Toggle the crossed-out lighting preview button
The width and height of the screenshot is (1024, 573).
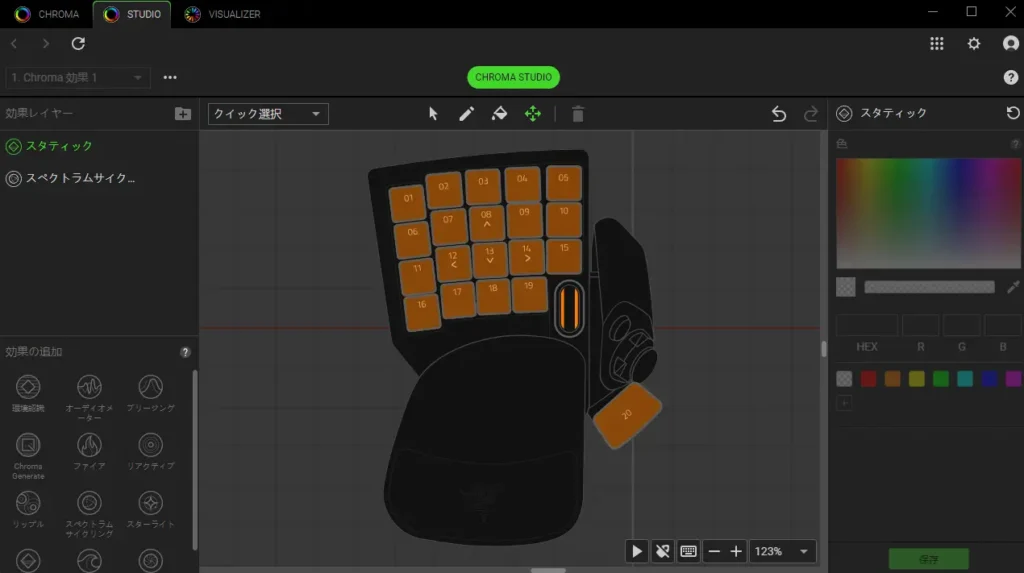click(662, 551)
